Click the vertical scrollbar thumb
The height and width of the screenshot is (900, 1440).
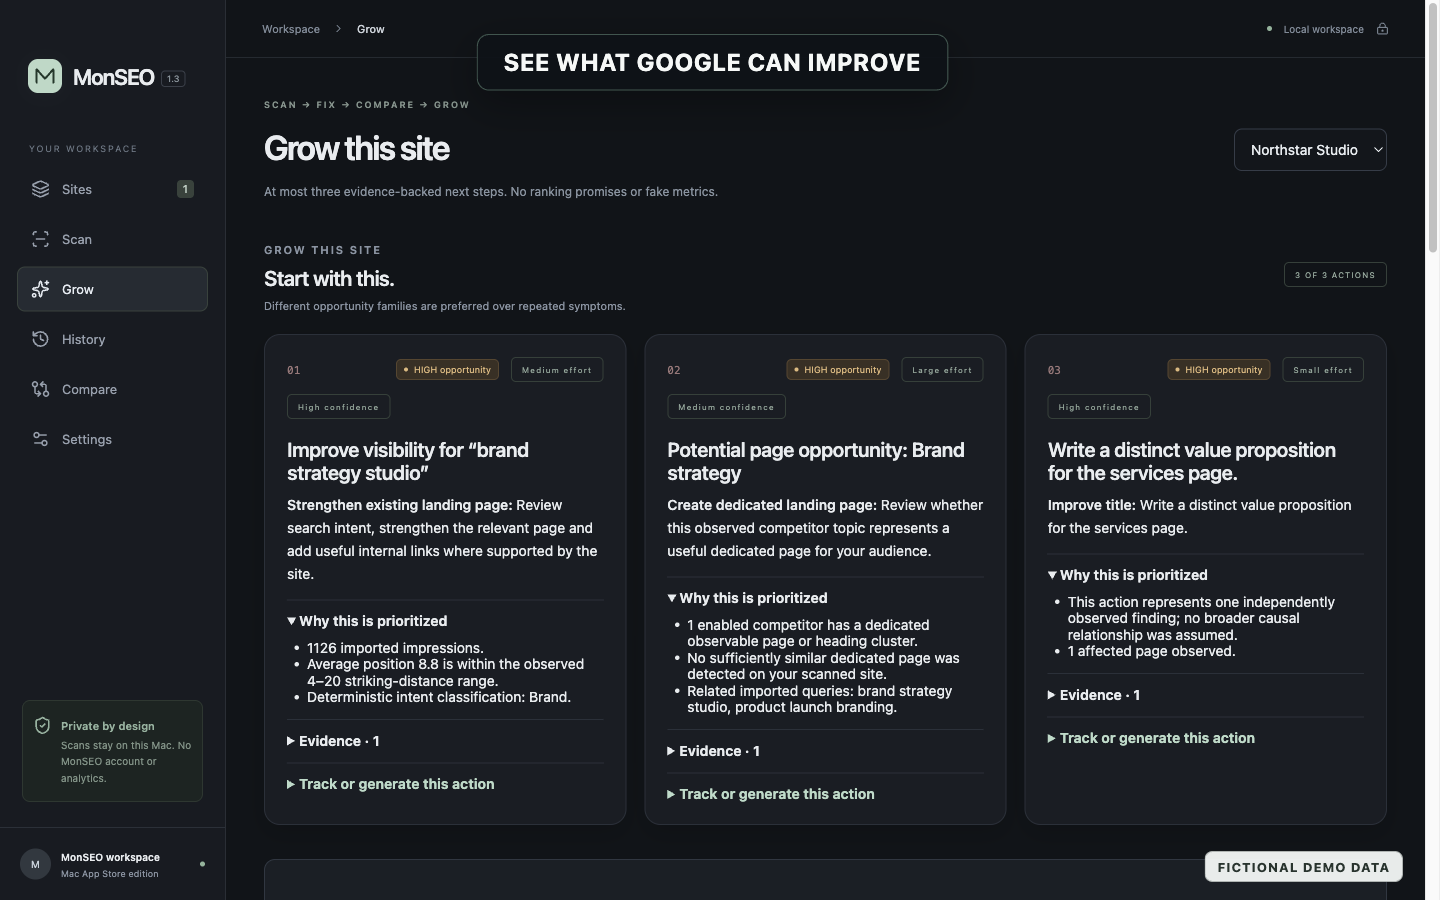[1433, 130]
